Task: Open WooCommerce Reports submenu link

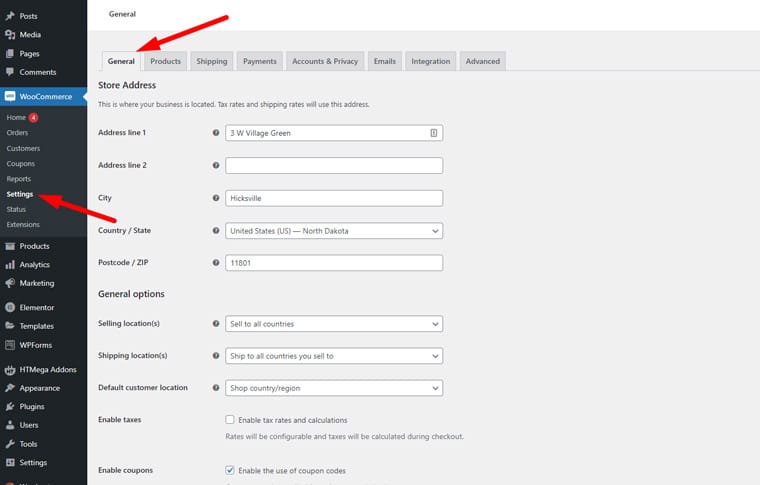Action: click(x=19, y=179)
